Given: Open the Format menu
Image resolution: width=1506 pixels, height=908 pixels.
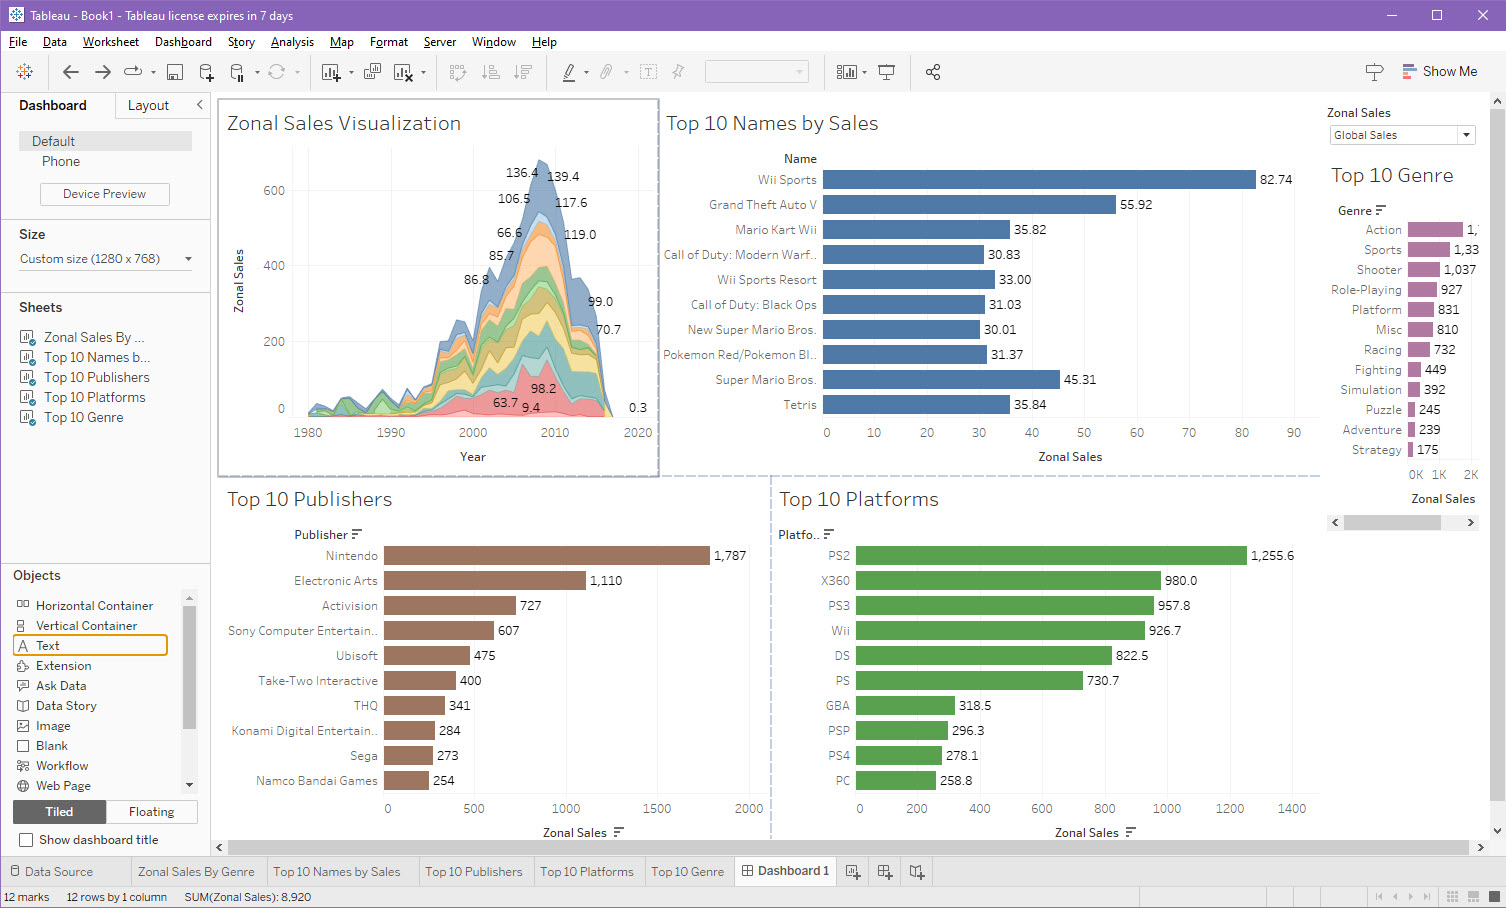Looking at the screenshot, I should click(x=389, y=42).
